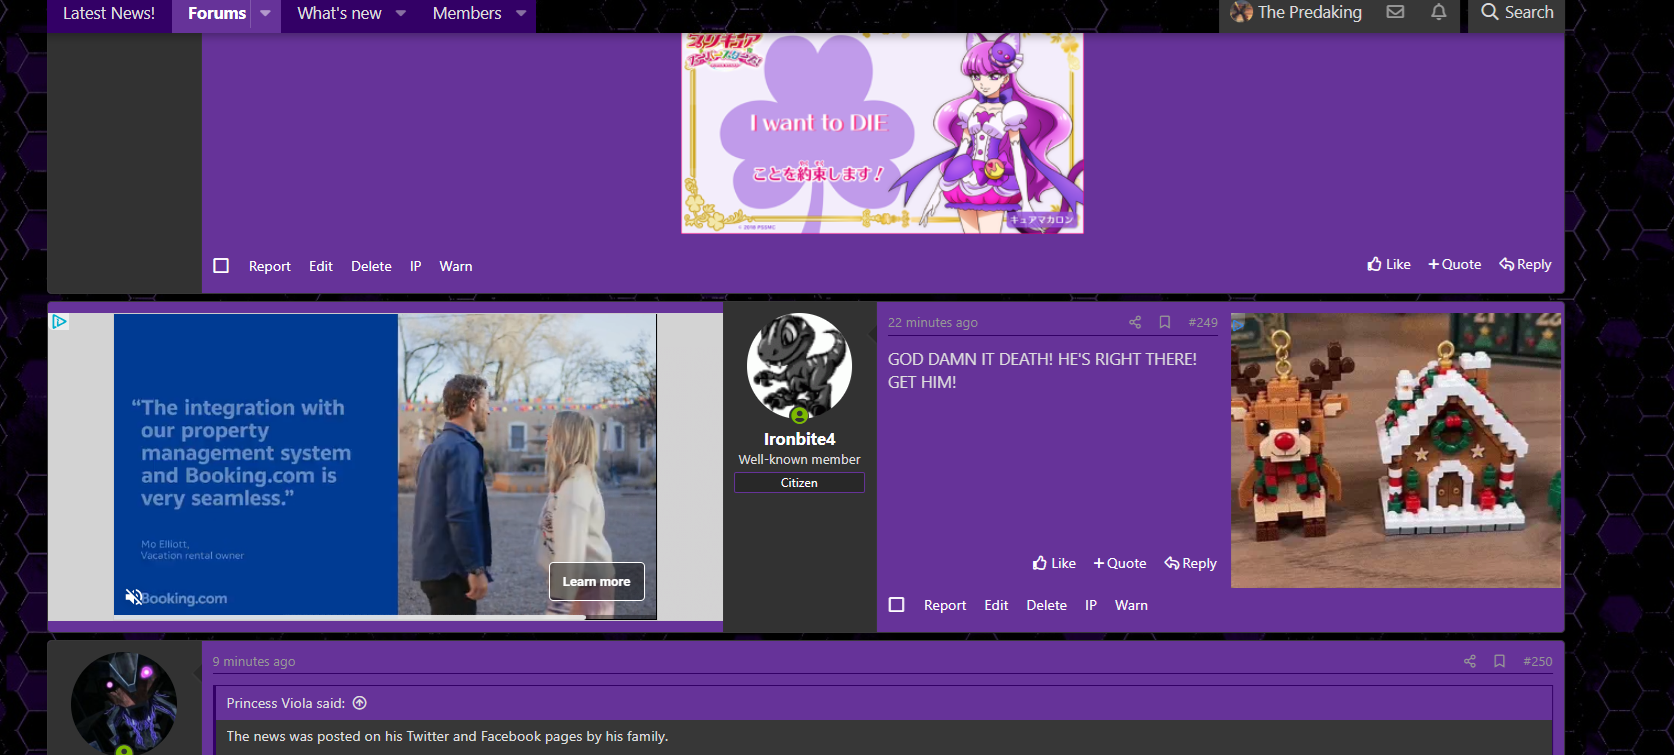Jump to Princess Viola's quoted post arrow
This screenshot has height=755, width=1674.
[x=360, y=703]
